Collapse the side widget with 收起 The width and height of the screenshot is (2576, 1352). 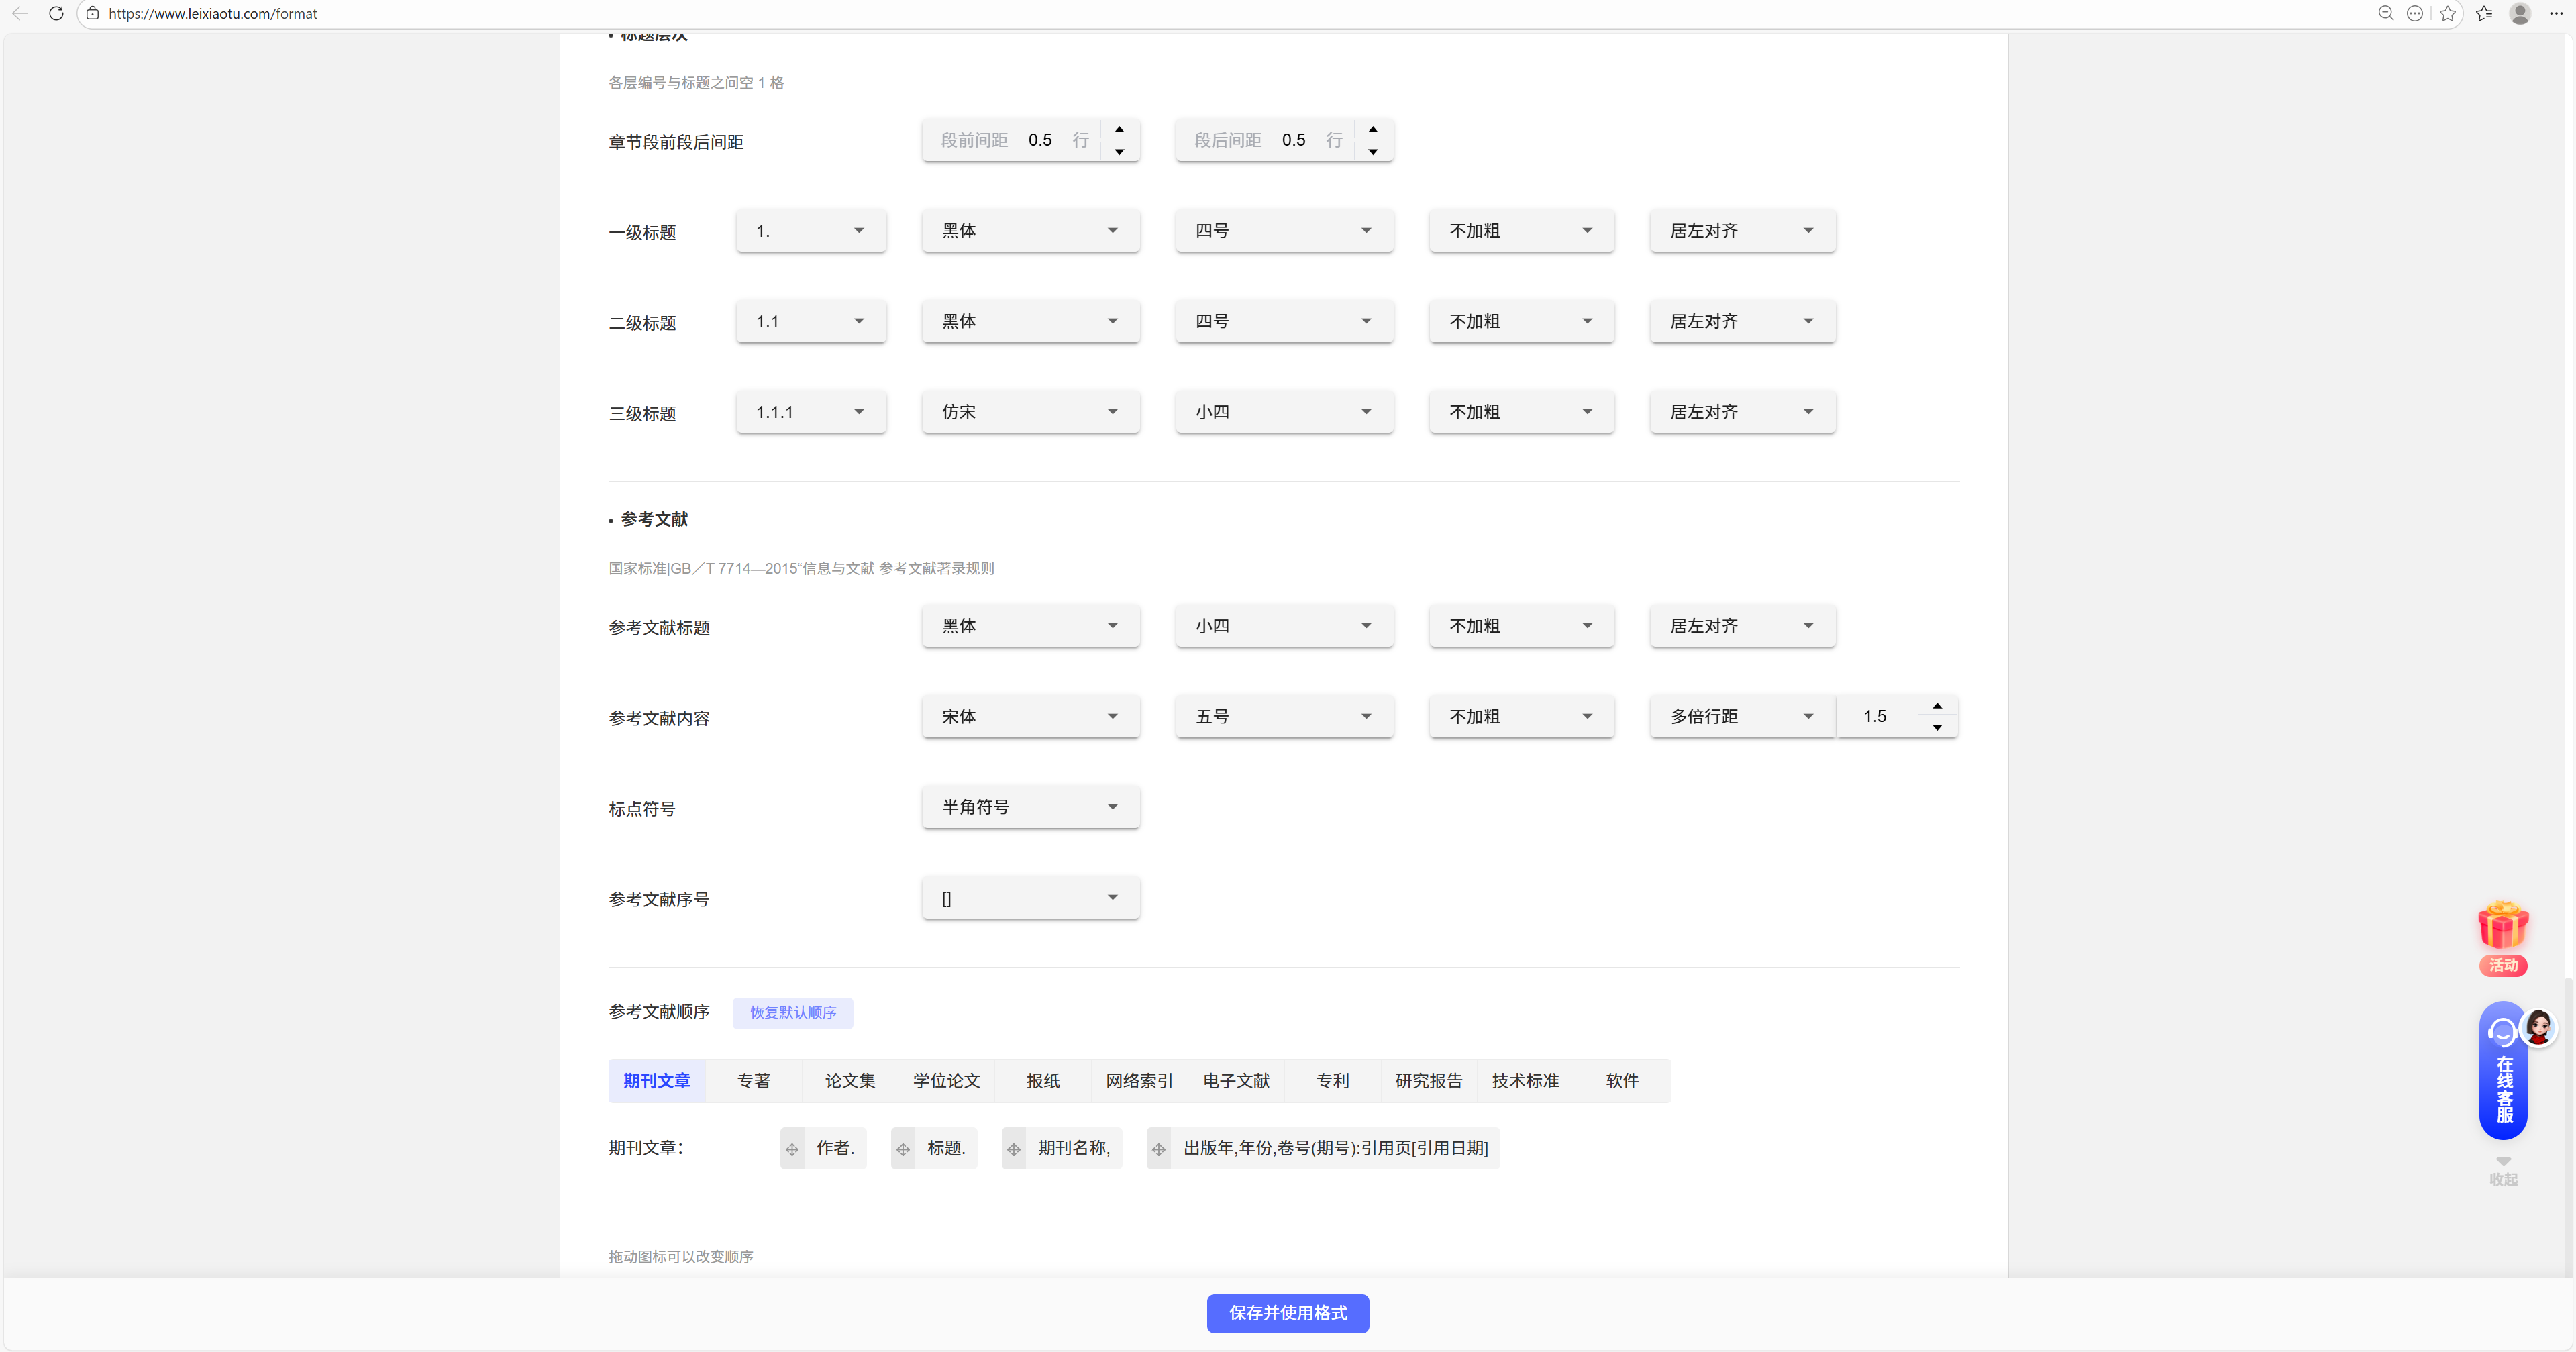(x=2503, y=1172)
